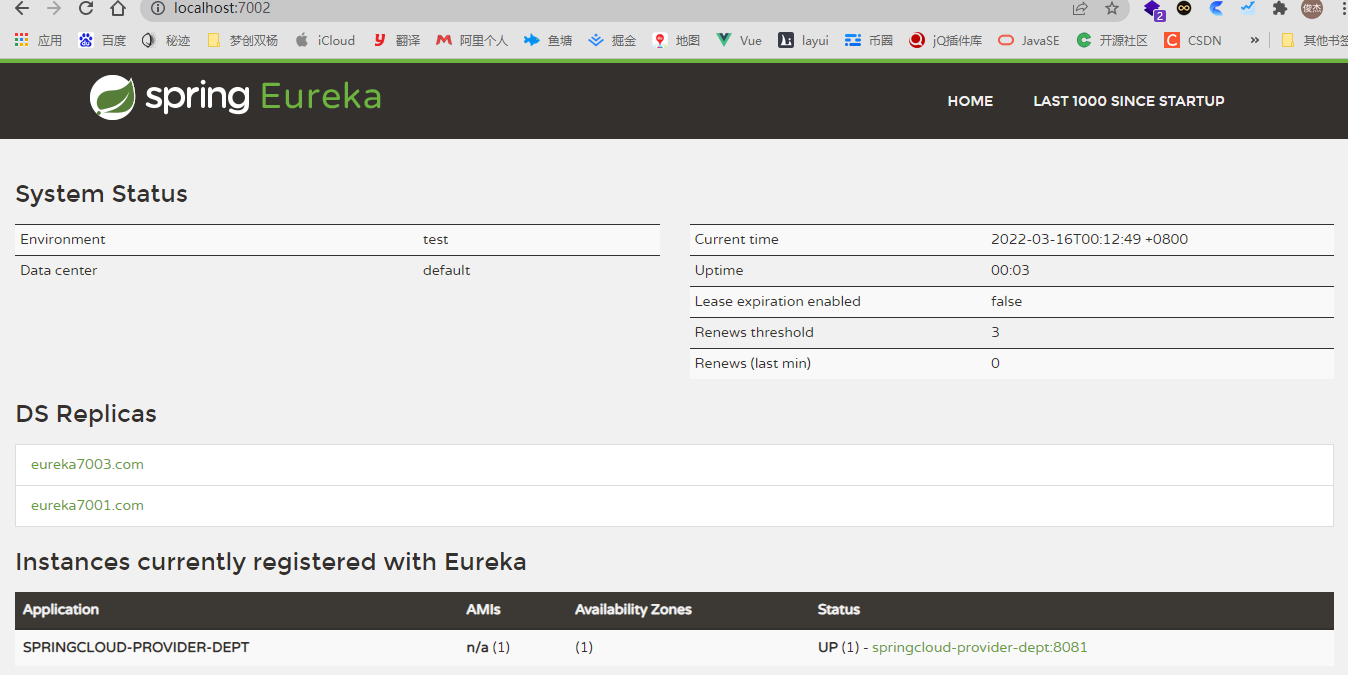
Task: Click the Availability Zones column header
Action: point(633,609)
